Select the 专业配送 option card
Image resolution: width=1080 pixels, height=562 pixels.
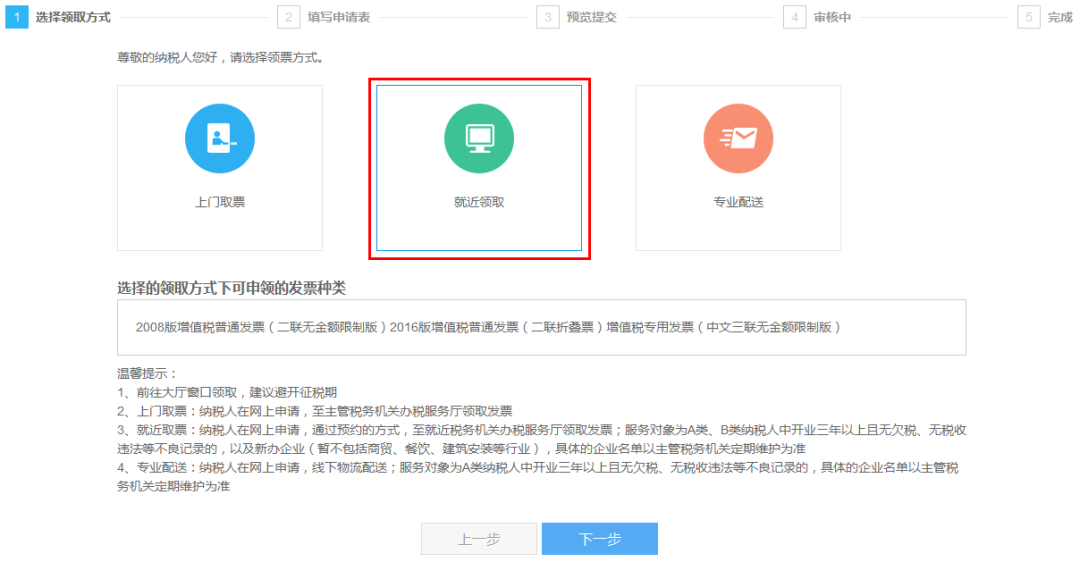click(x=738, y=168)
